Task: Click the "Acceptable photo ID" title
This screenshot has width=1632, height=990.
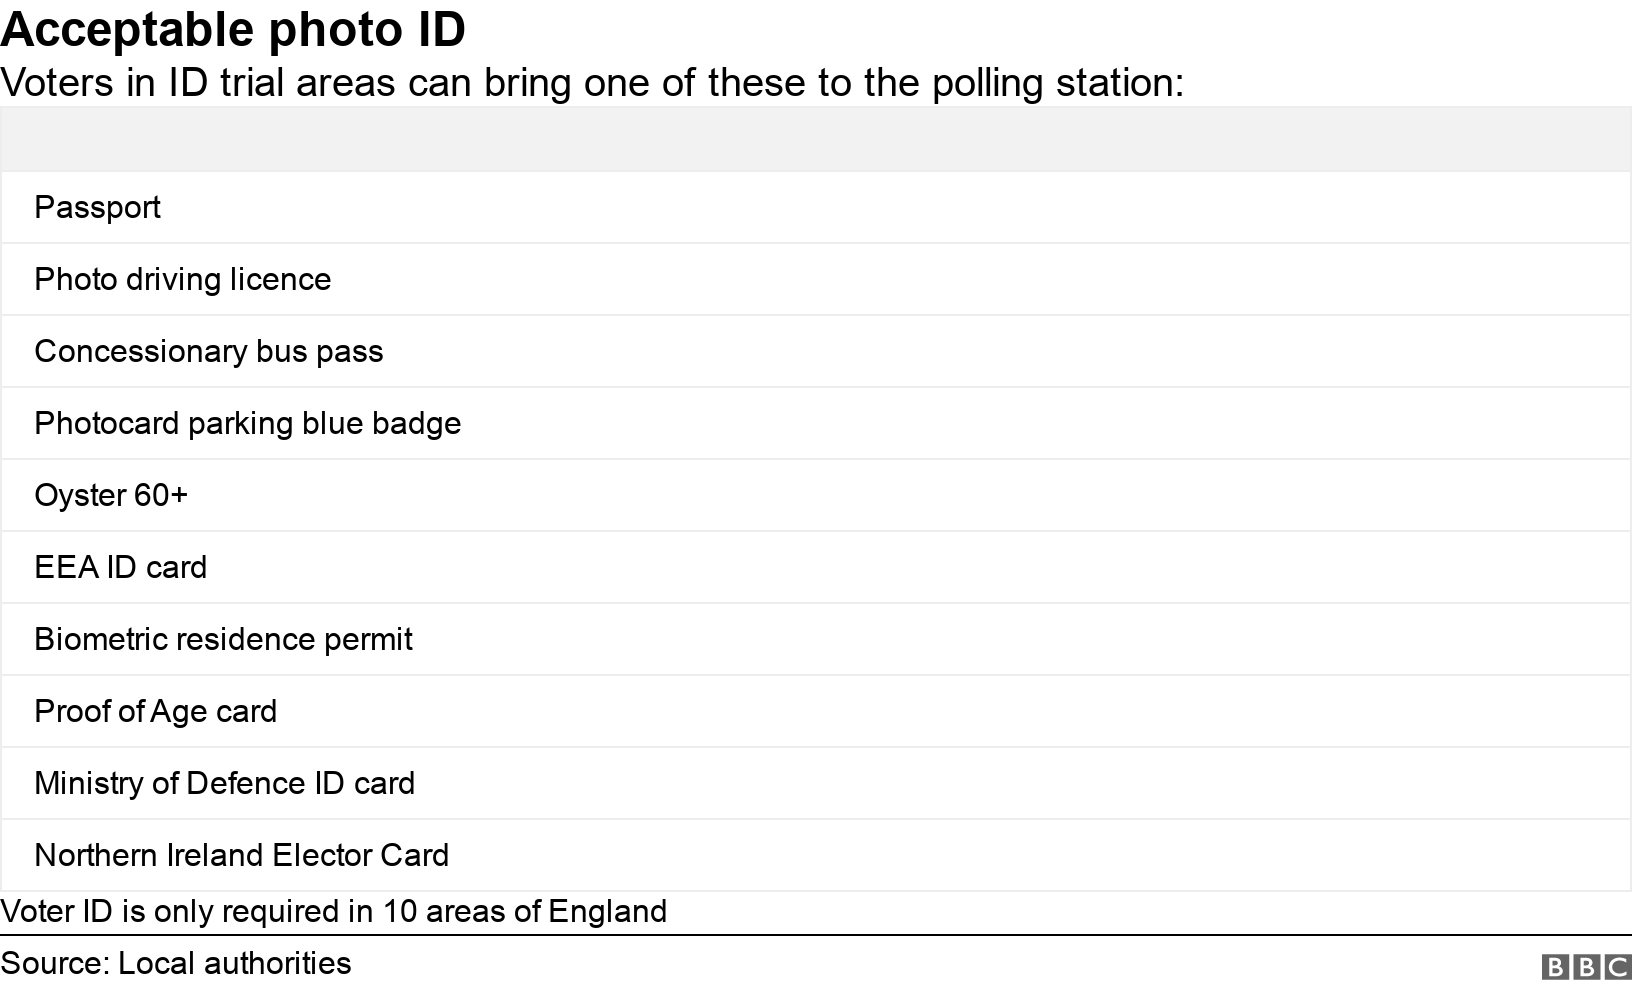Action: click(x=233, y=30)
